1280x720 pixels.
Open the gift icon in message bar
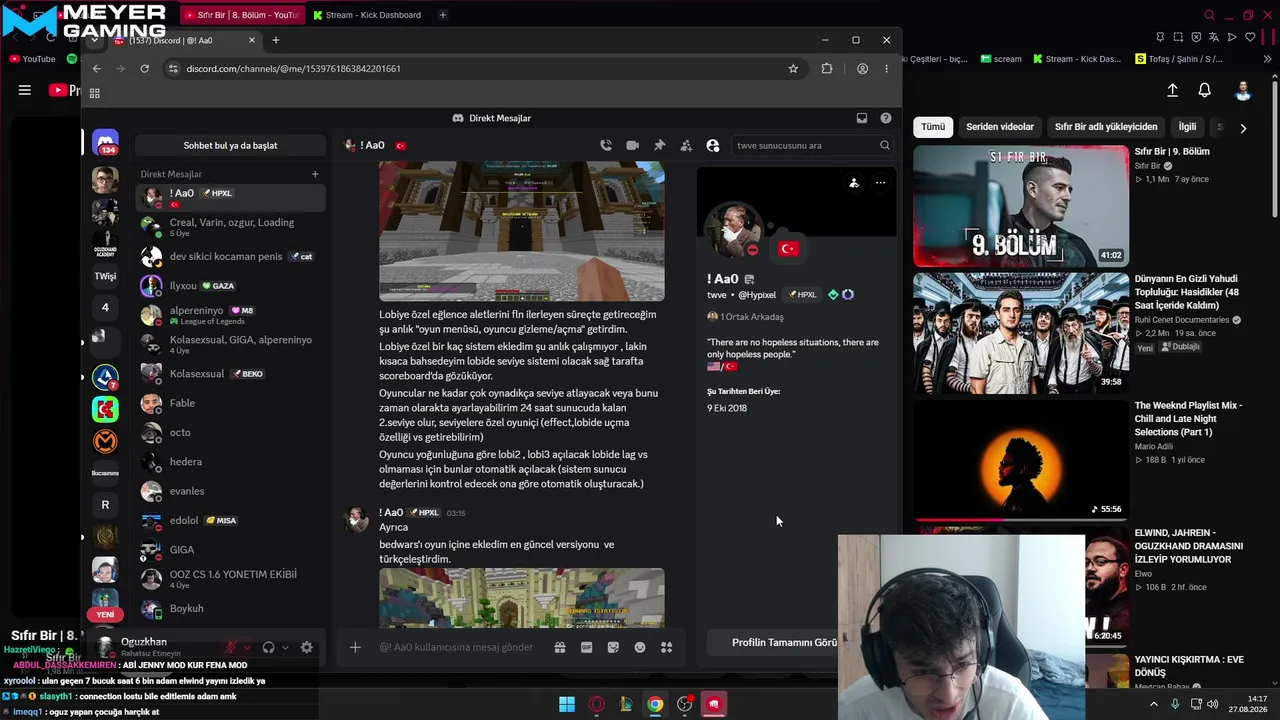[560, 647]
